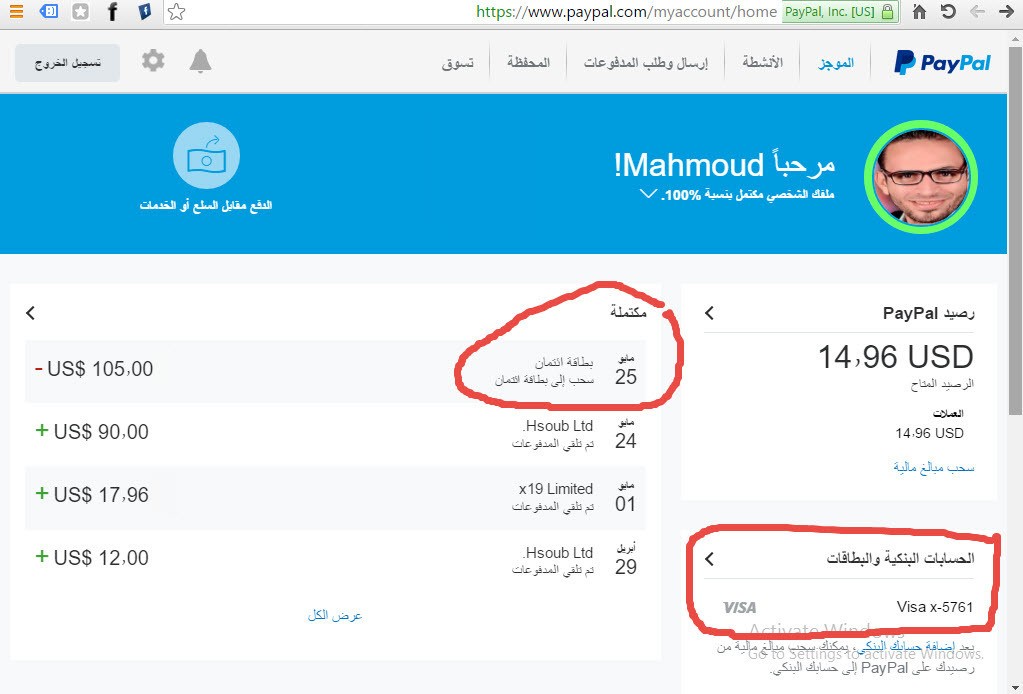Screen dimensions: 1023x694
Task: Click the الحسابات البنكية والبطاقات heading
Action: 900,558
